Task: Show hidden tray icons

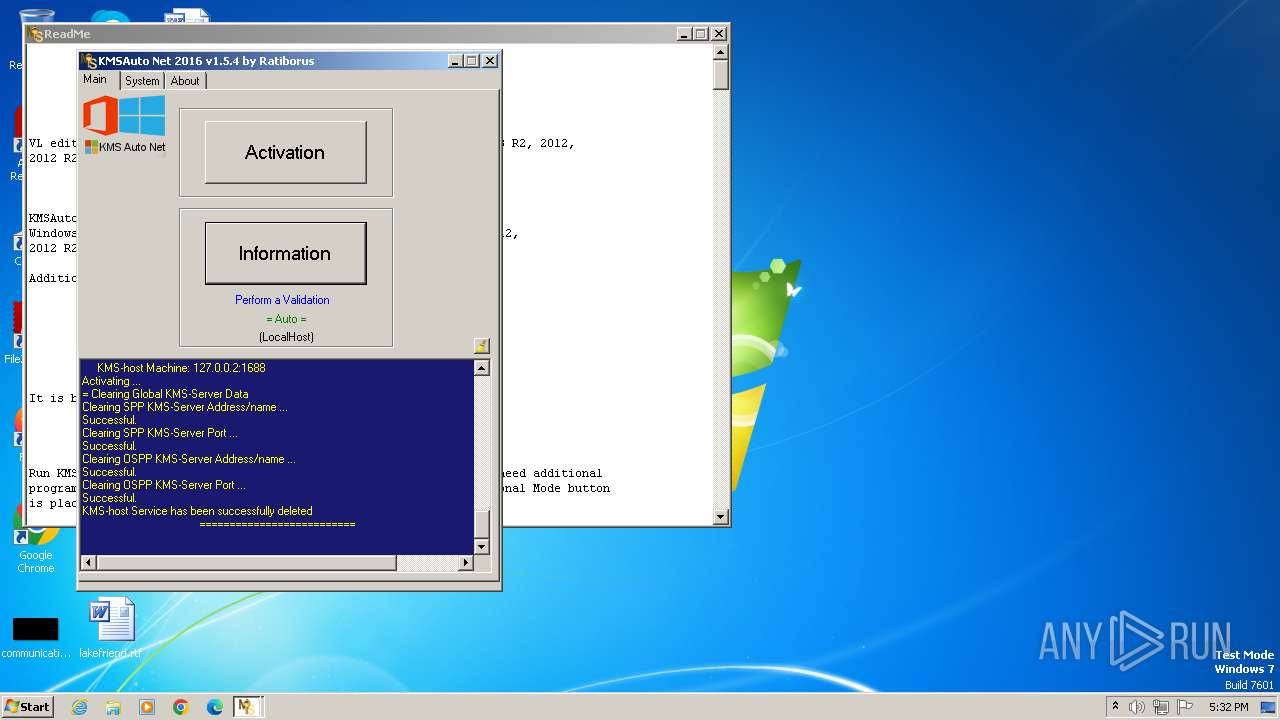Action: click(1116, 707)
